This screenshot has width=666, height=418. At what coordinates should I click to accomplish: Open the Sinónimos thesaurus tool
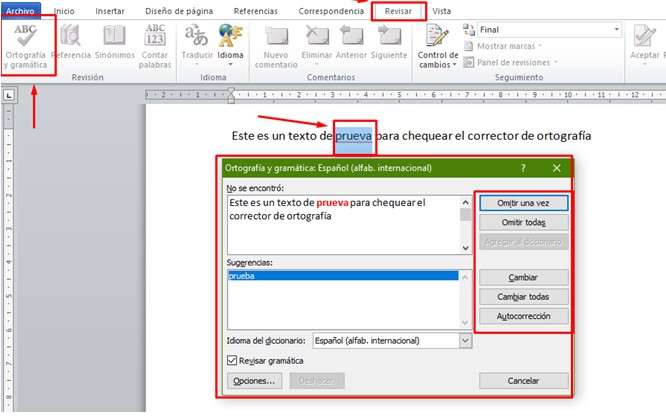click(115, 42)
